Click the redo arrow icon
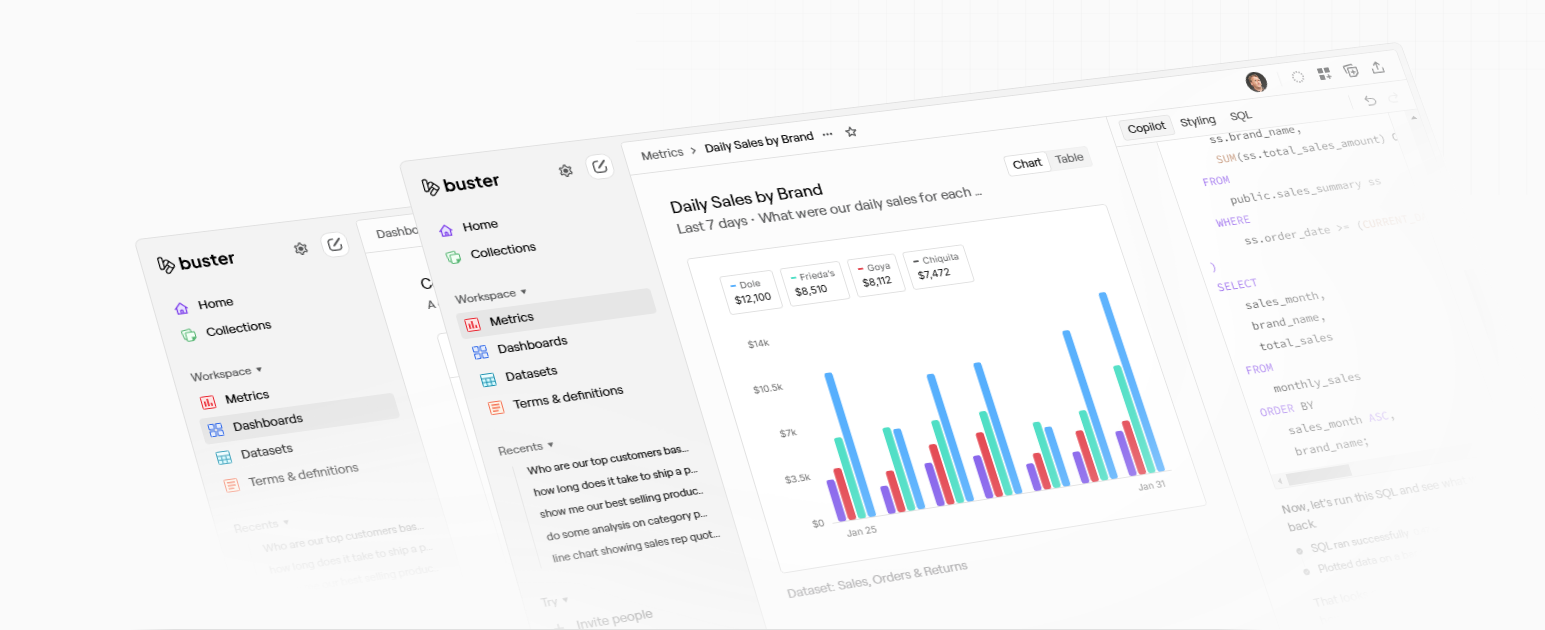Screen dimensions: 1545x630 coord(1393,98)
